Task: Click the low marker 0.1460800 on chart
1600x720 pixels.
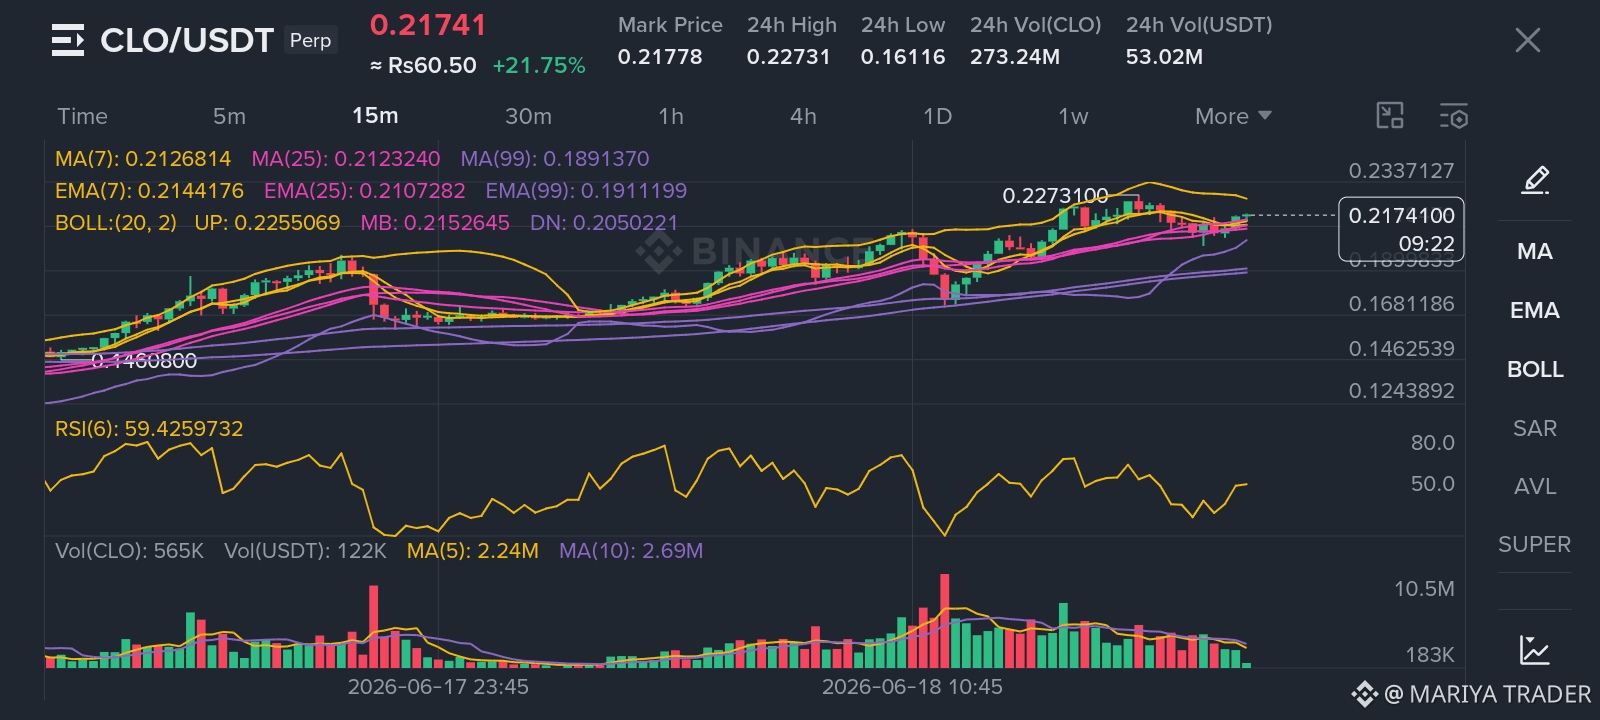Action: (x=144, y=361)
